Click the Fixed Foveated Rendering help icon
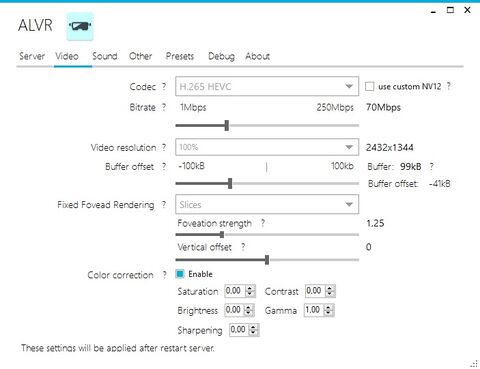 [164, 205]
